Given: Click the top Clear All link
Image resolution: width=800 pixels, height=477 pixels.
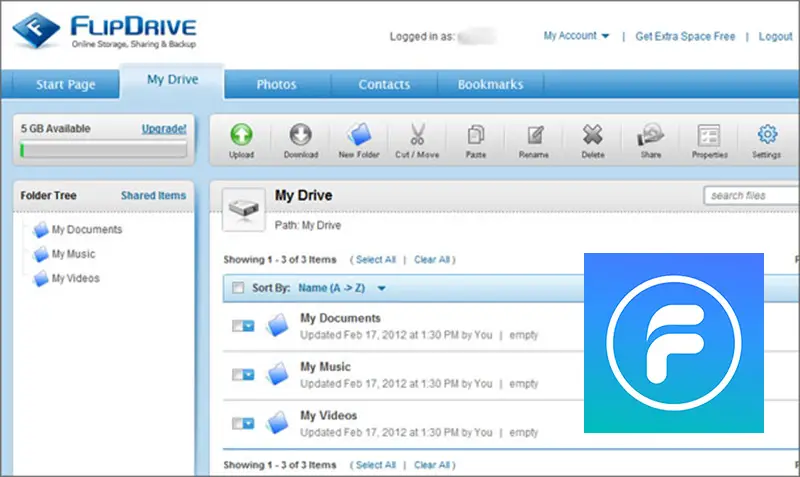Looking at the screenshot, I should (432, 260).
